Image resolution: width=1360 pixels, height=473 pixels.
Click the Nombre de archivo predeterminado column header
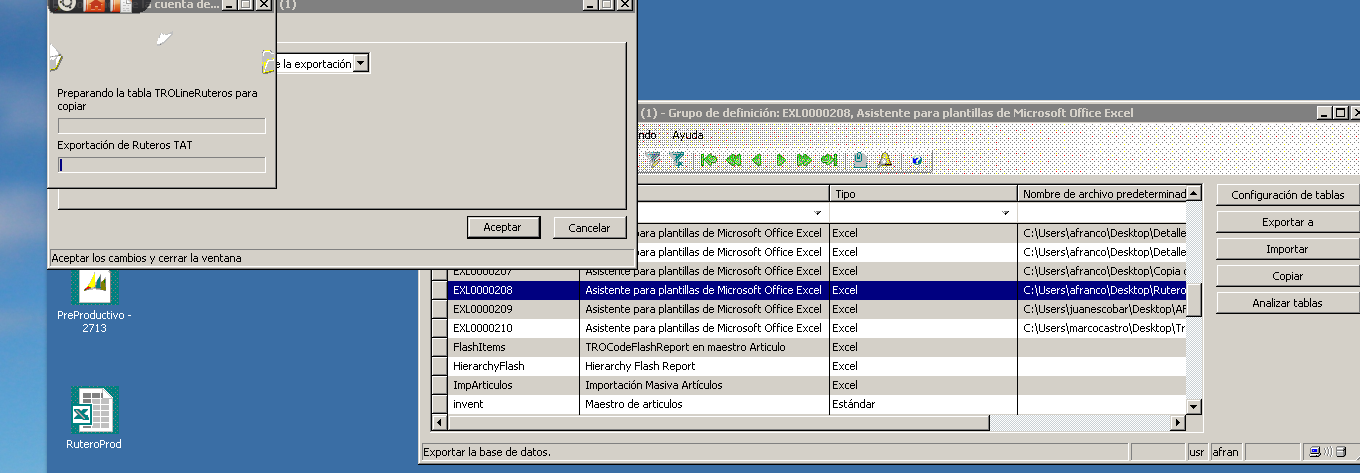pyautogui.click(x=1102, y=193)
